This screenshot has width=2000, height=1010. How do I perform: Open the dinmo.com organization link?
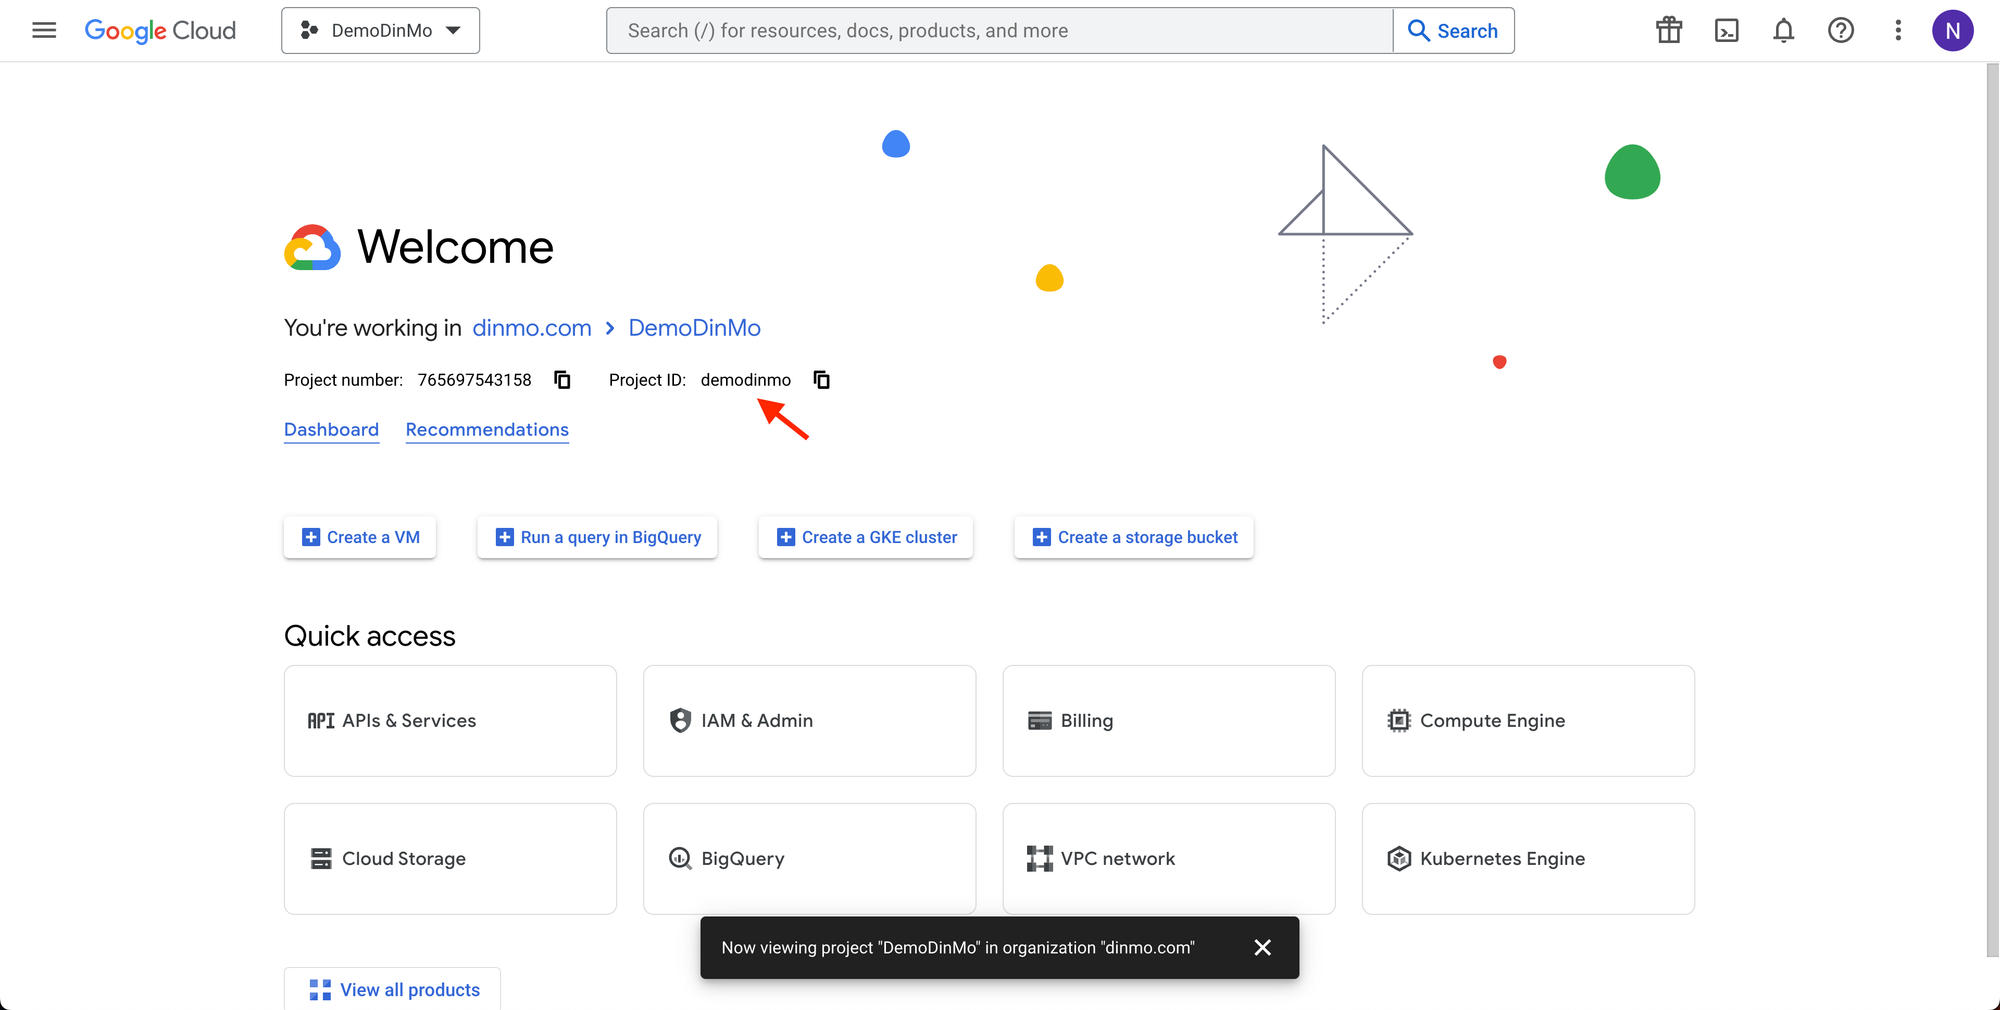531,328
